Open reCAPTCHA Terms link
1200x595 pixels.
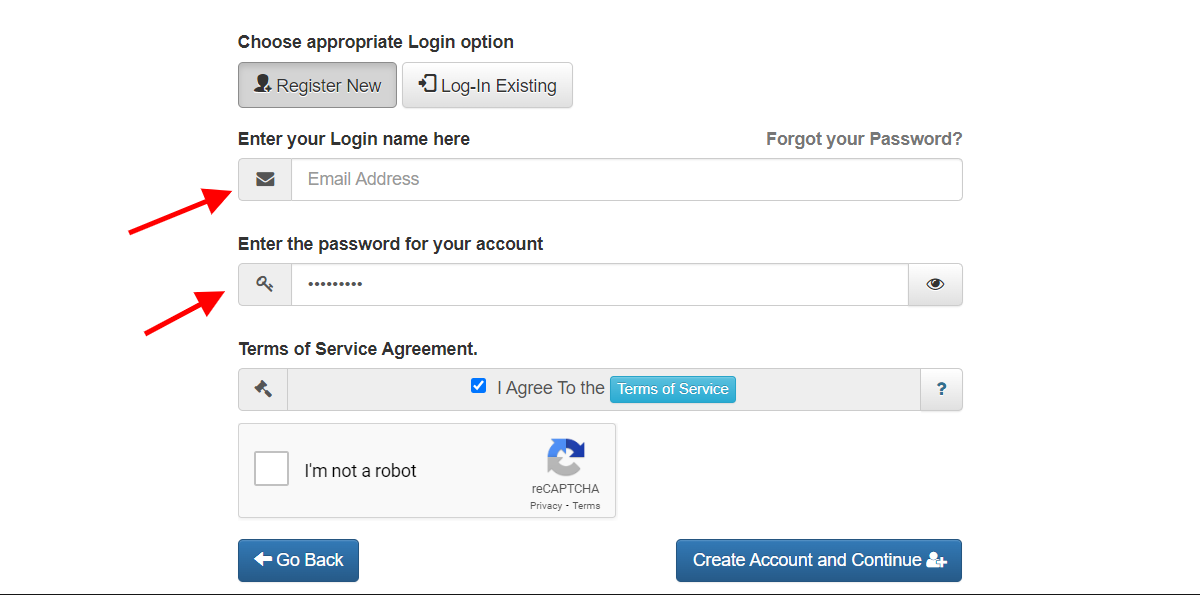click(x=586, y=506)
